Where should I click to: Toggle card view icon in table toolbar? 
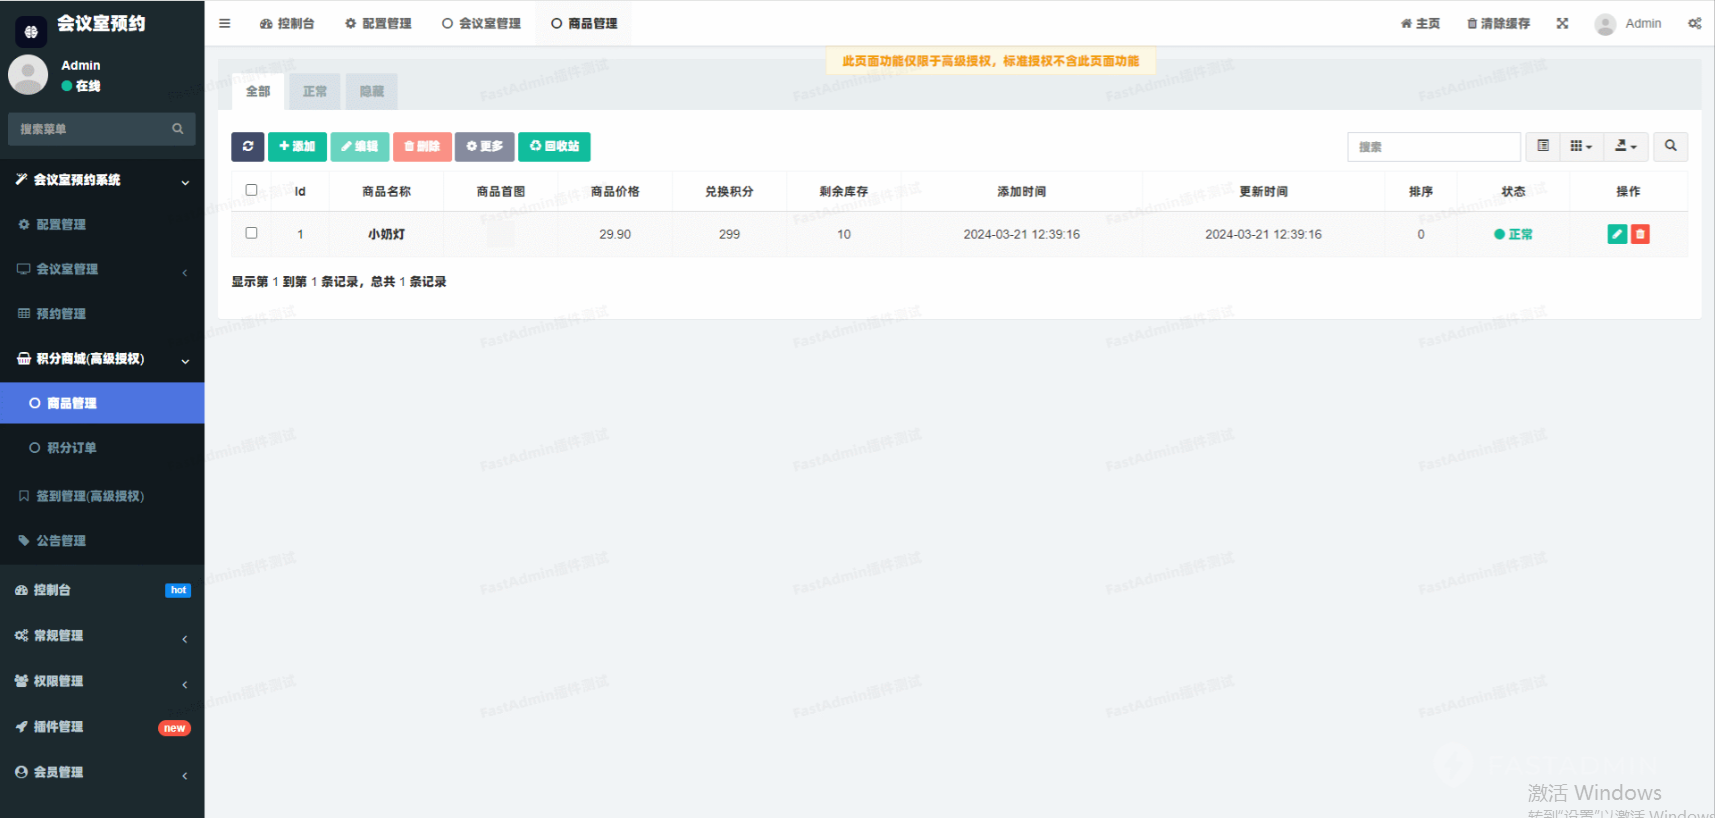tap(1543, 146)
